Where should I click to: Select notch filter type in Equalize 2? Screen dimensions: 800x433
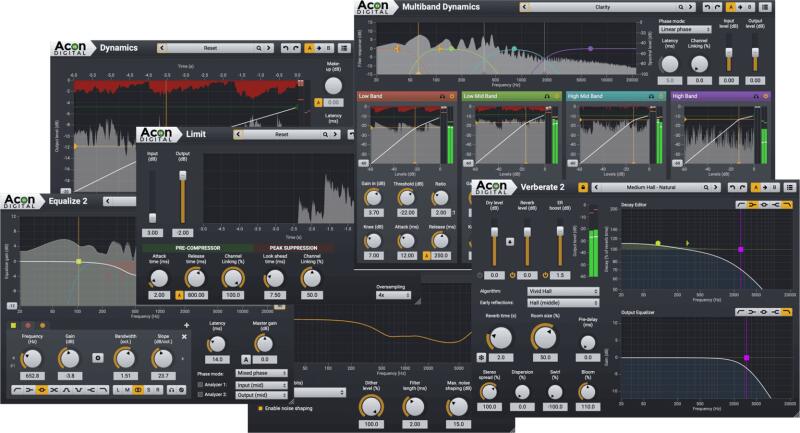[79, 390]
